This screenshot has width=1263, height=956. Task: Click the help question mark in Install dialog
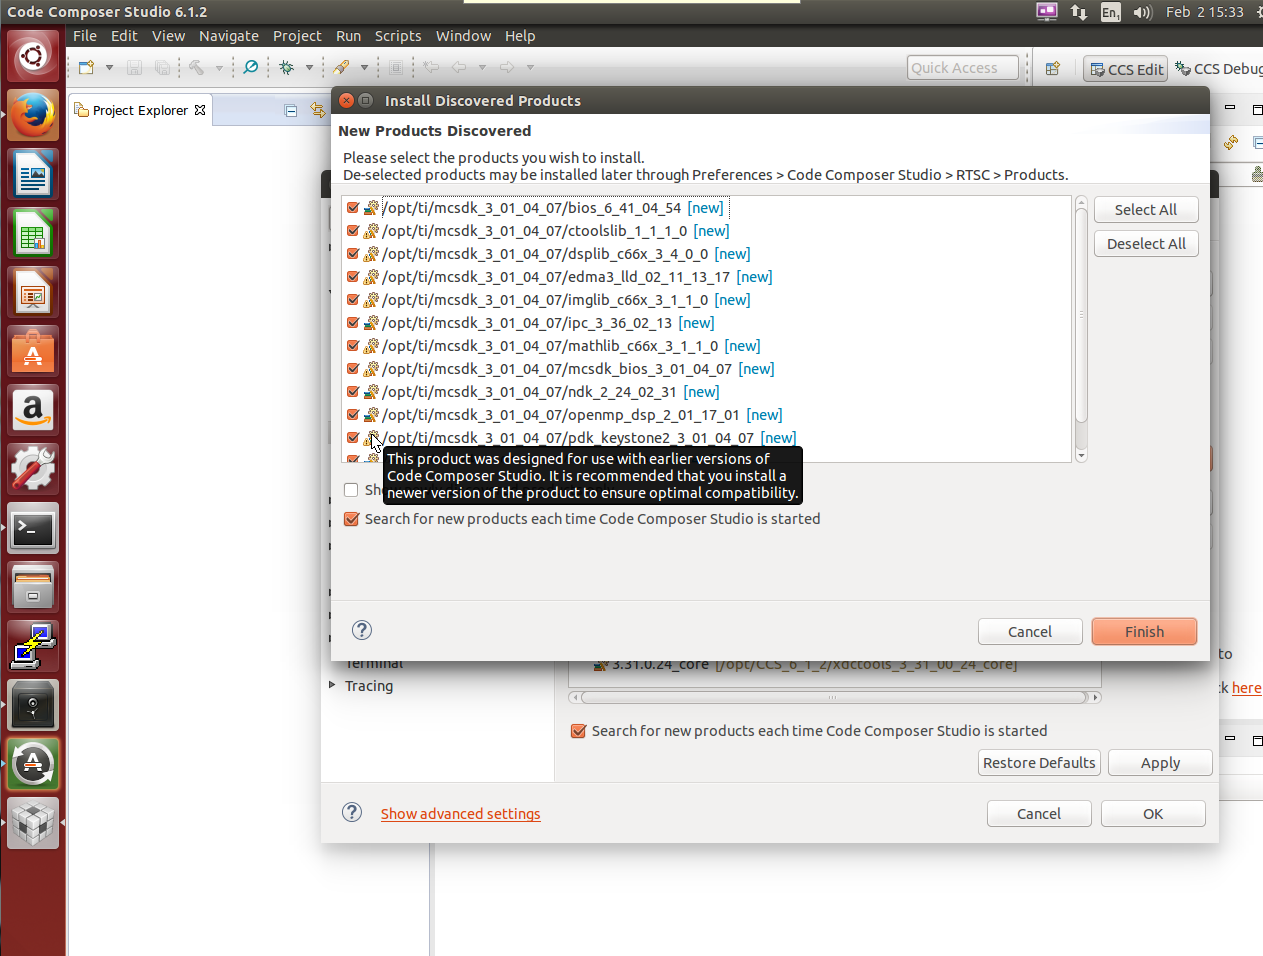(x=362, y=630)
